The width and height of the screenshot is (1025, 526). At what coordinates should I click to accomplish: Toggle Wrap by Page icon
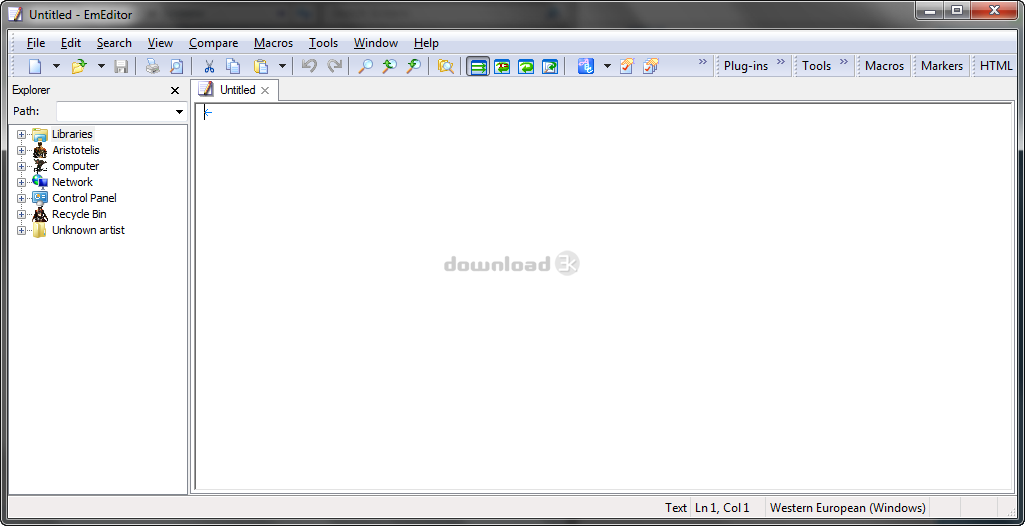(550, 66)
